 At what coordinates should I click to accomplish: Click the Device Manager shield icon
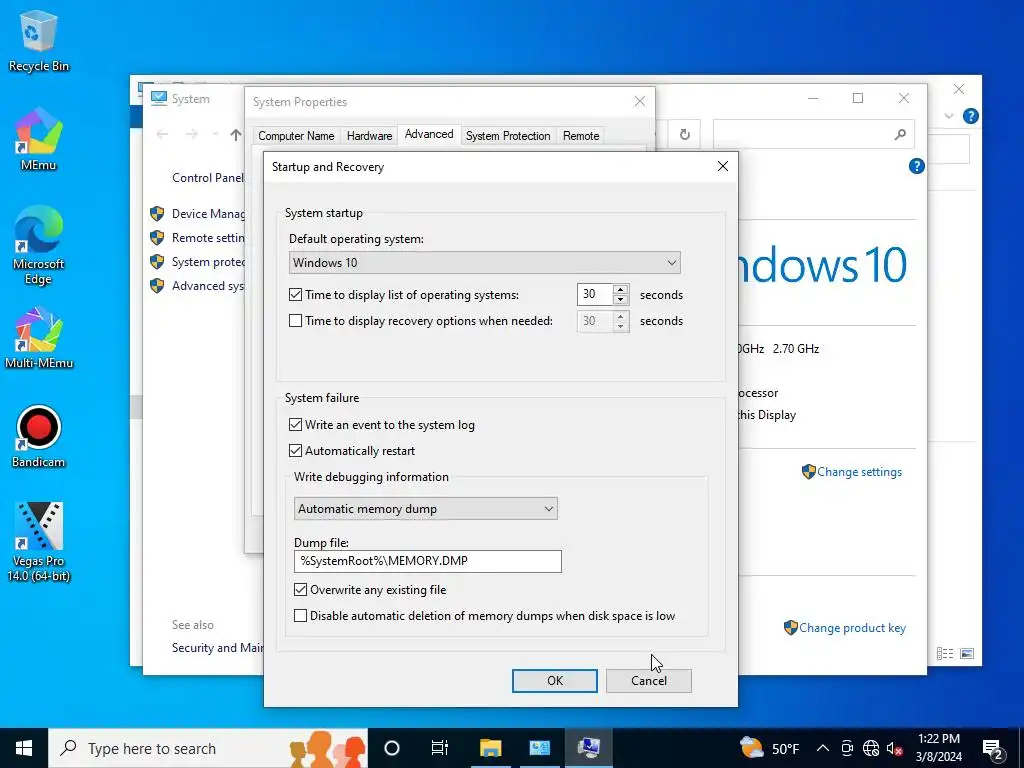tap(157, 214)
